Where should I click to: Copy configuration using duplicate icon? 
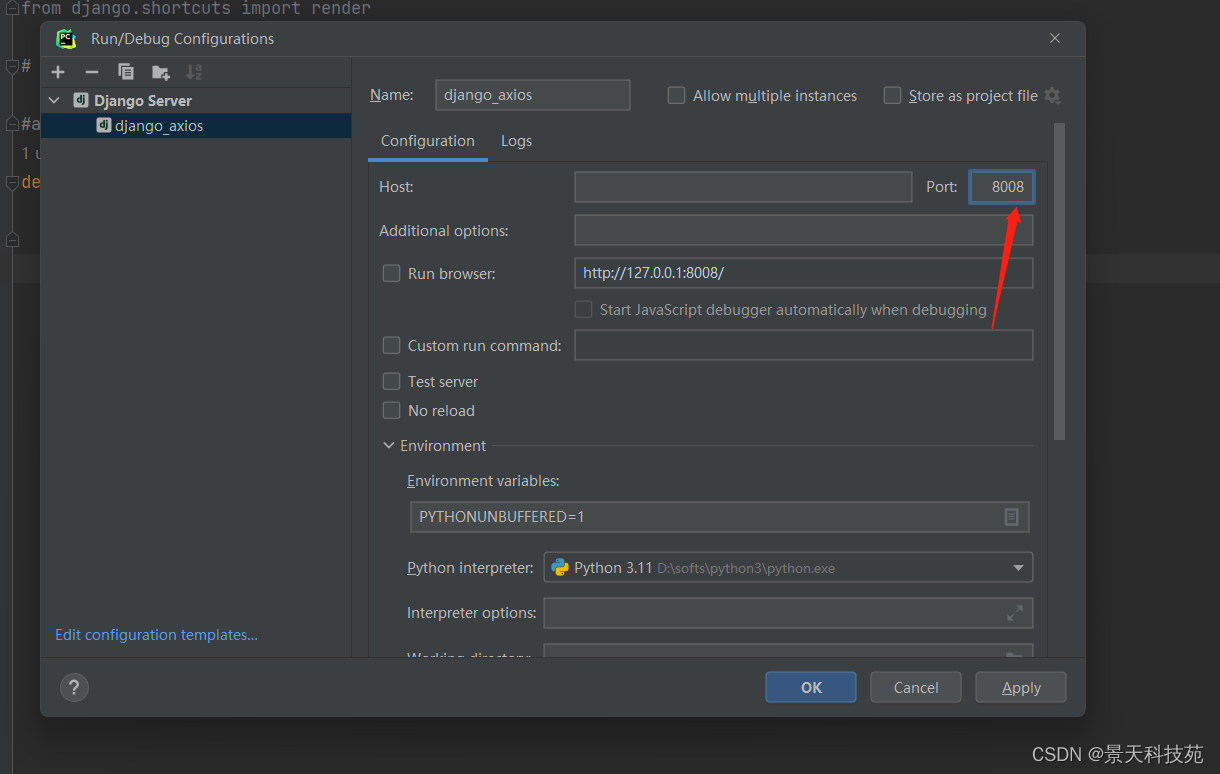coord(126,72)
